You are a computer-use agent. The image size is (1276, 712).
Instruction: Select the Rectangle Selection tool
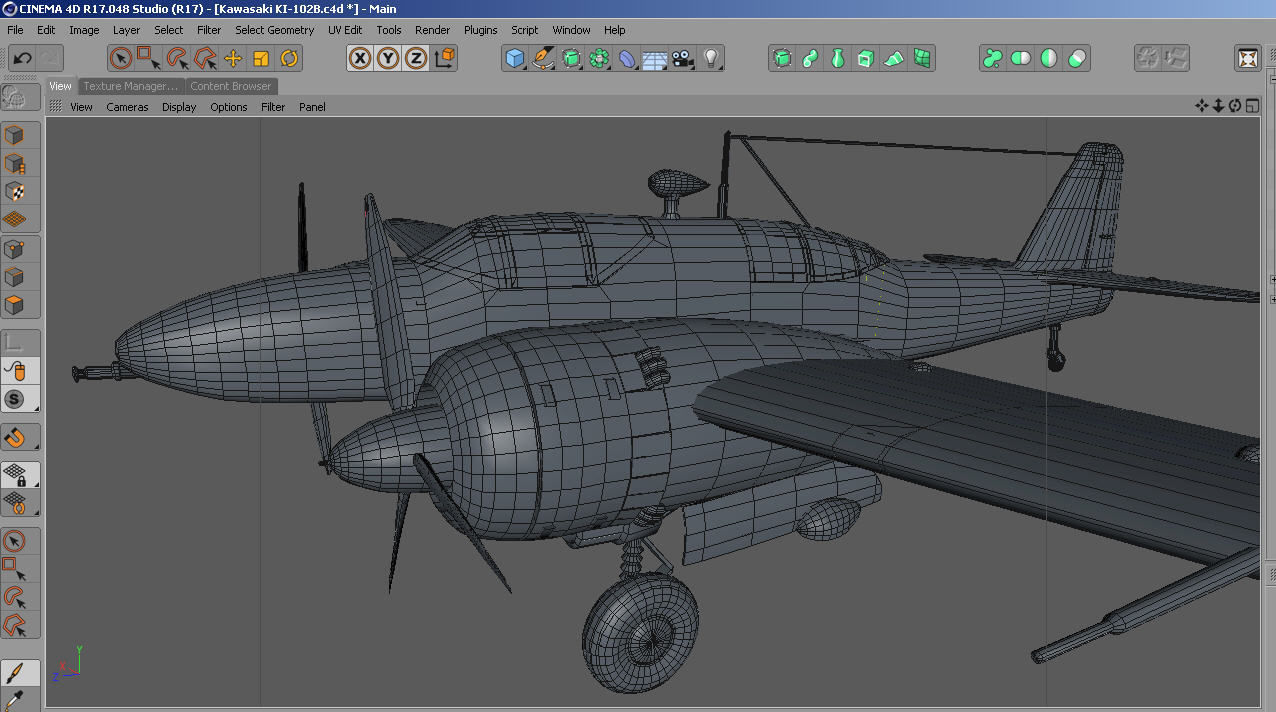coord(149,58)
